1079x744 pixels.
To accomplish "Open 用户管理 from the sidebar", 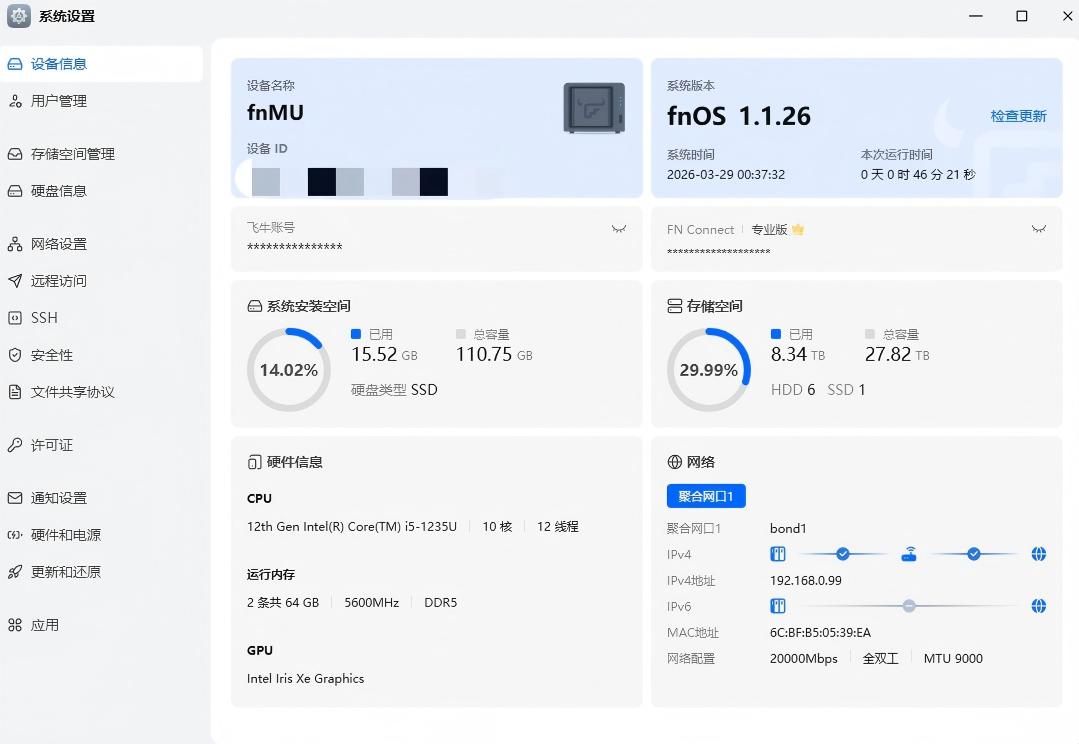I will tap(60, 100).
